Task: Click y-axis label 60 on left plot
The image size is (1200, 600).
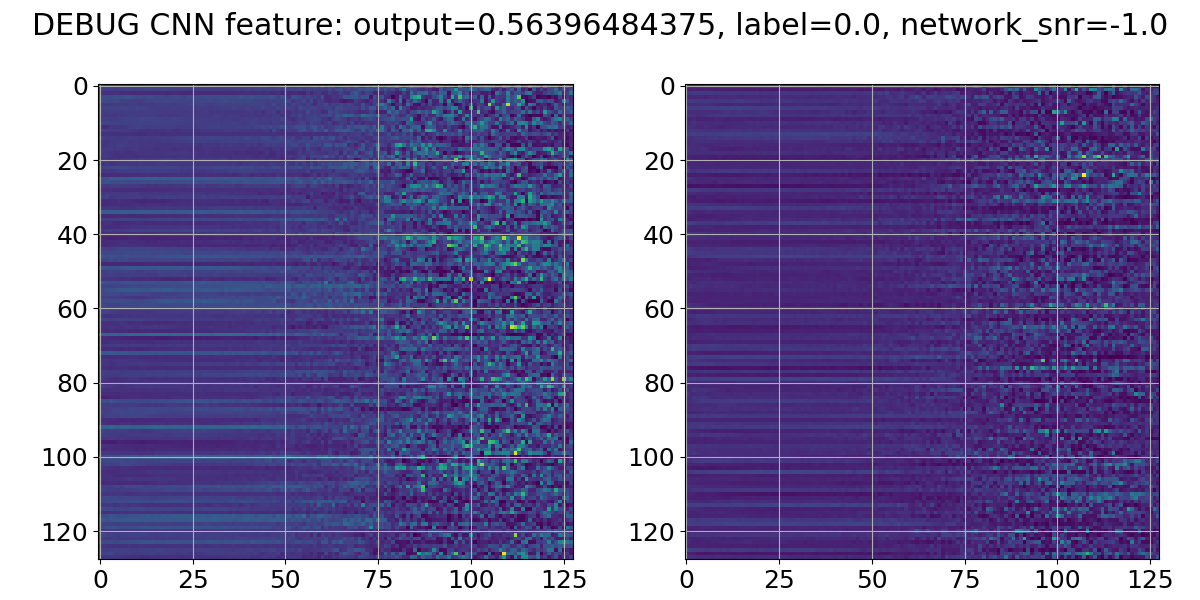Action: pyautogui.click(x=74, y=309)
